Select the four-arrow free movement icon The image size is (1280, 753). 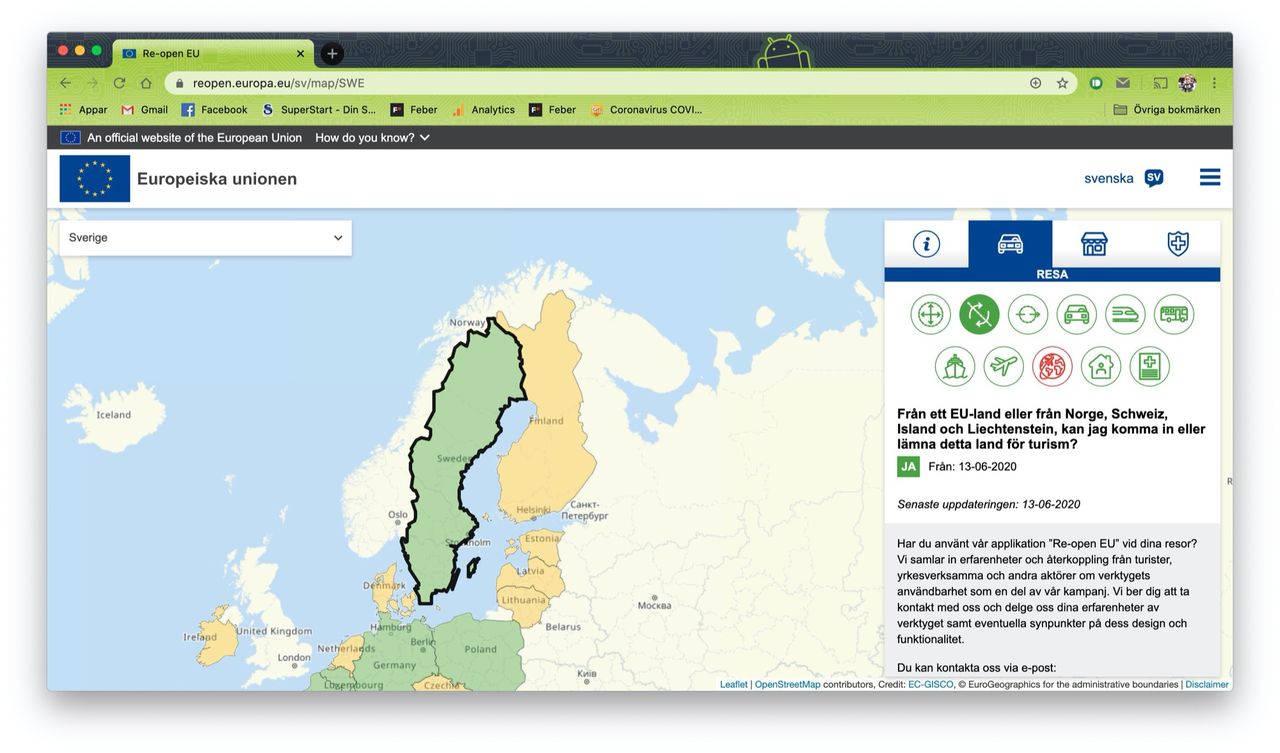pos(930,314)
